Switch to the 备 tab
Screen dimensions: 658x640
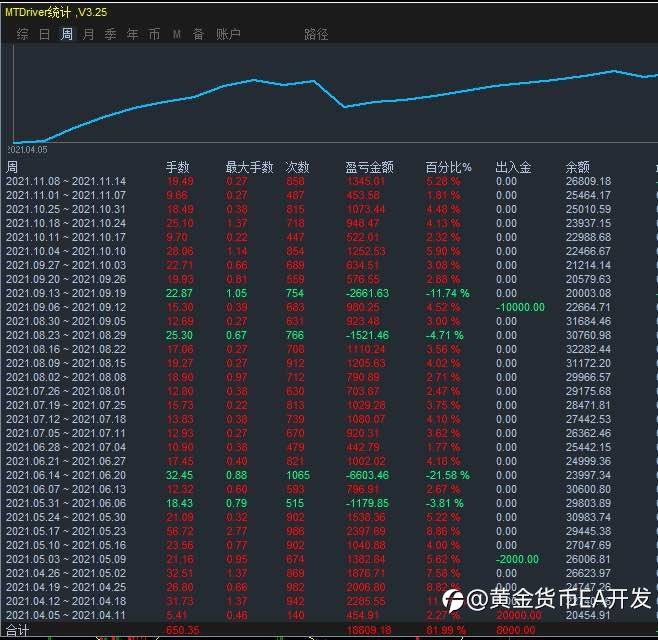[x=198, y=34]
